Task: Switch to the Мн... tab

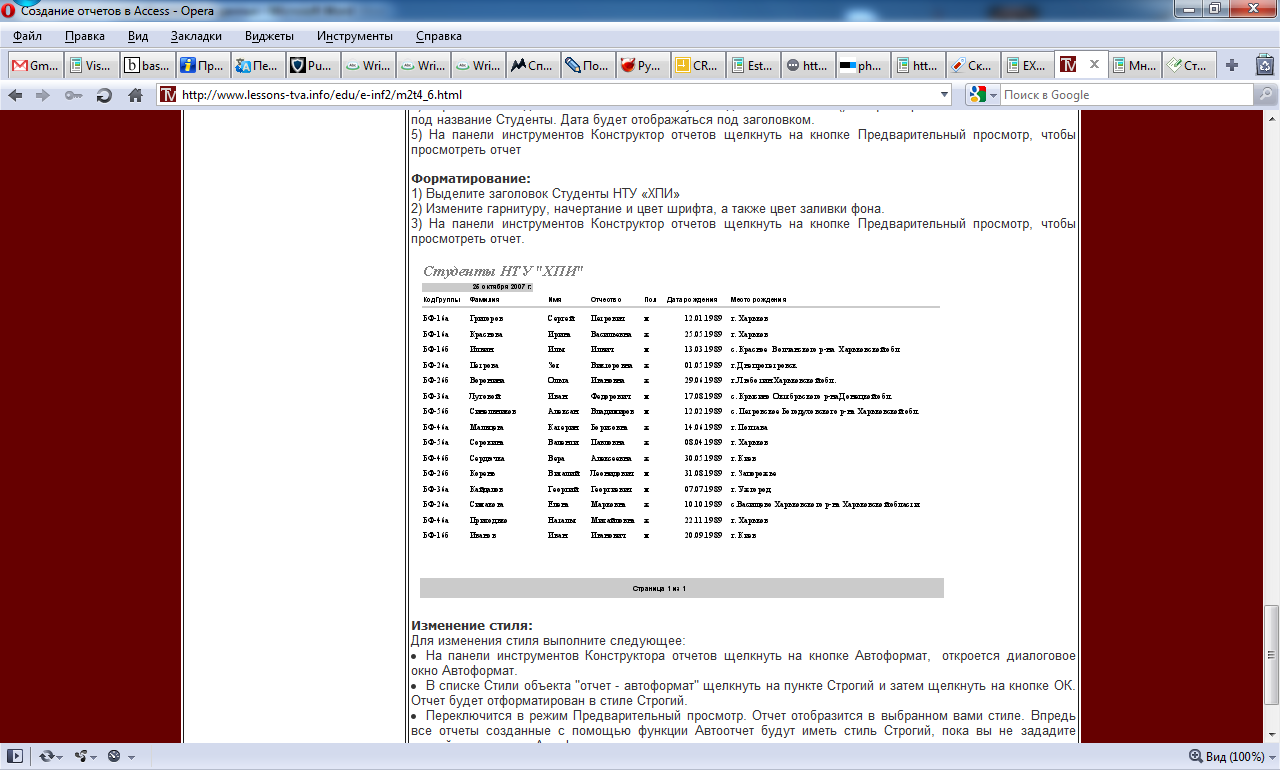Action: coord(1136,66)
